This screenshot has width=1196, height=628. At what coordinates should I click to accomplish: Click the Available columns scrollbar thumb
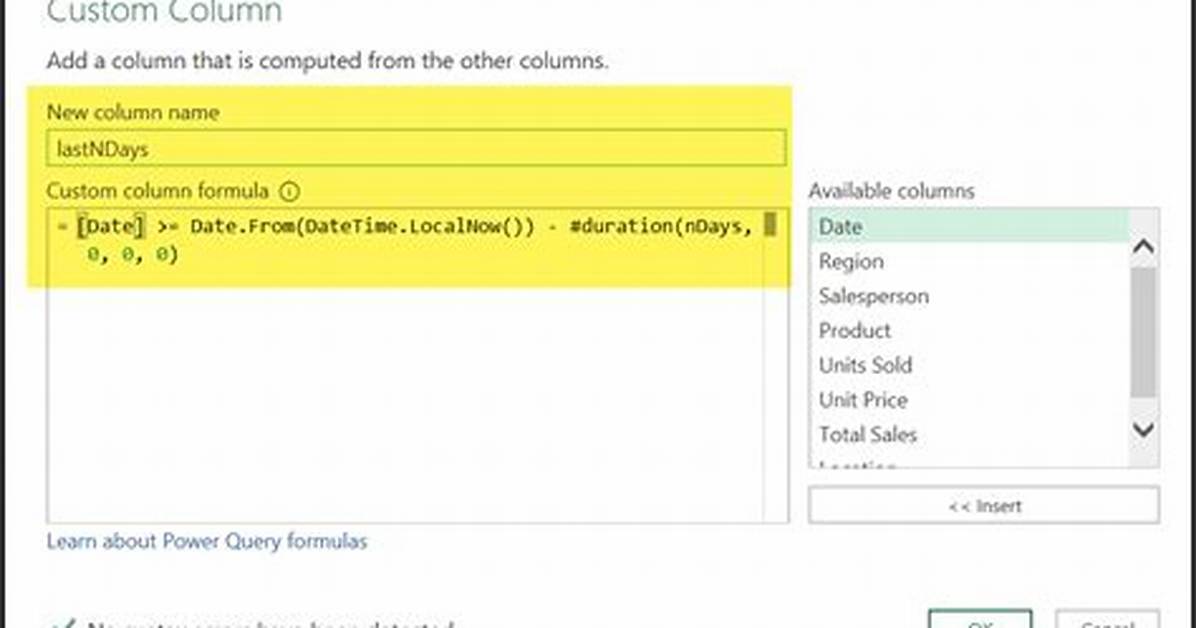[x=1143, y=333]
